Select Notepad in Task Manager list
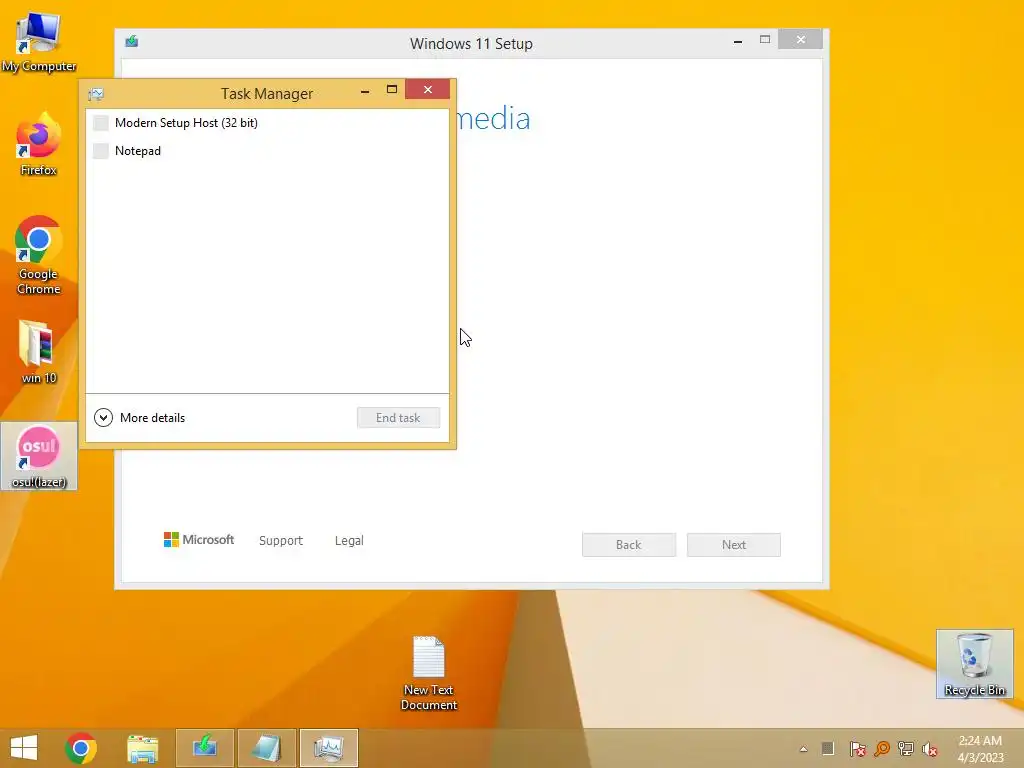Image resolution: width=1024 pixels, height=768 pixels. click(268, 151)
